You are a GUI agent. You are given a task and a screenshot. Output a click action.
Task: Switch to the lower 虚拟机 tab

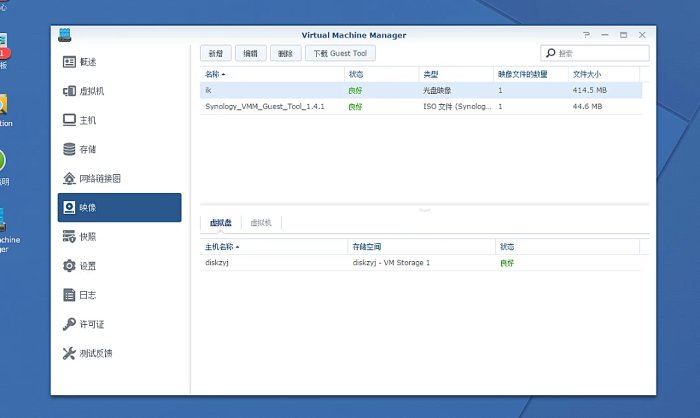[x=261, y=222]
